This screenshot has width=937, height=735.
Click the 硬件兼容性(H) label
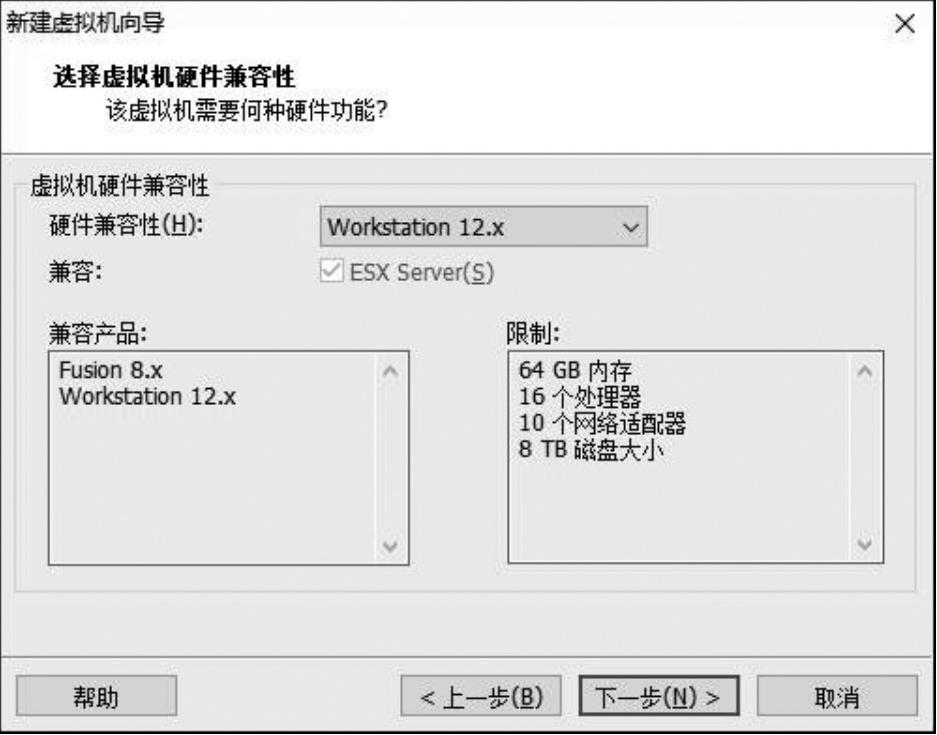(126, 225)
